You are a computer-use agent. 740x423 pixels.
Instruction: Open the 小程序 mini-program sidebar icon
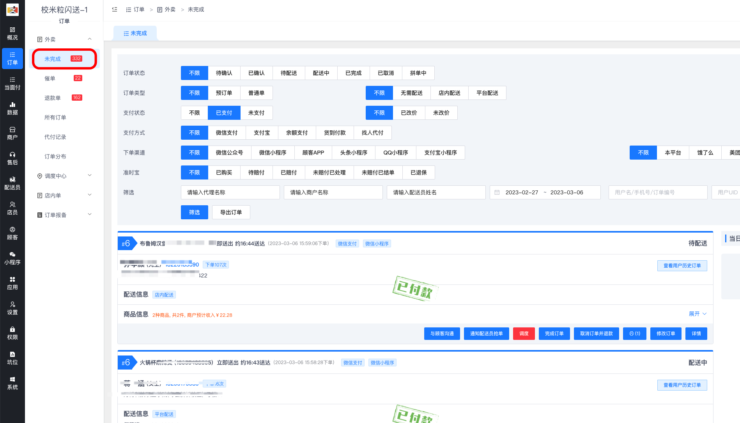[x=12, y=258]
